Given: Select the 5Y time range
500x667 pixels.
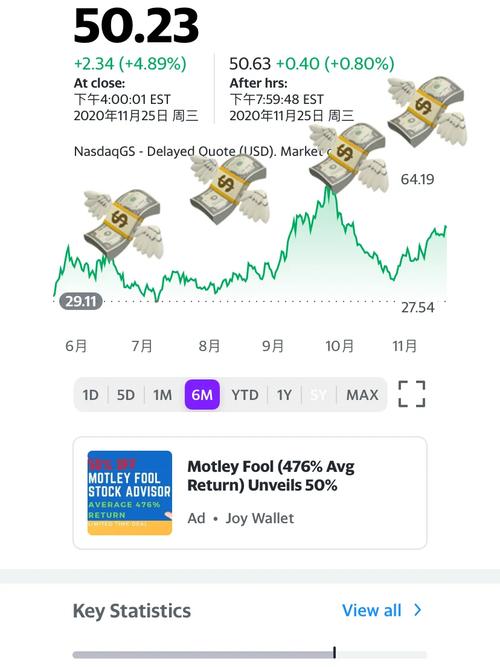Looking at the screenshot, I should [319, 395].
